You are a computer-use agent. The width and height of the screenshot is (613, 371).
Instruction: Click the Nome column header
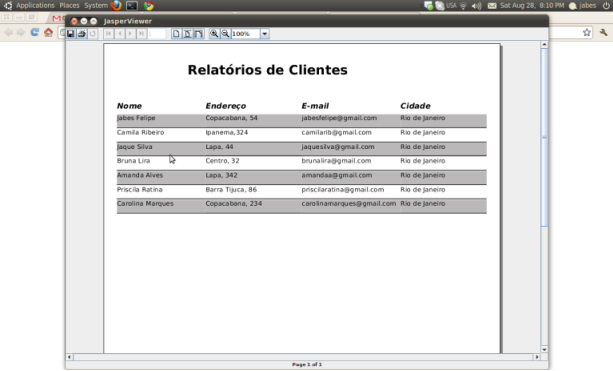coord(129,106)
